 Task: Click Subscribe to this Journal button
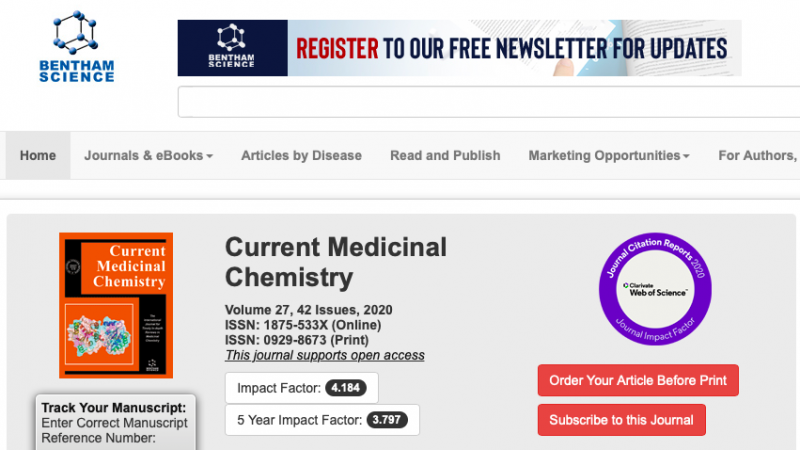621,420
